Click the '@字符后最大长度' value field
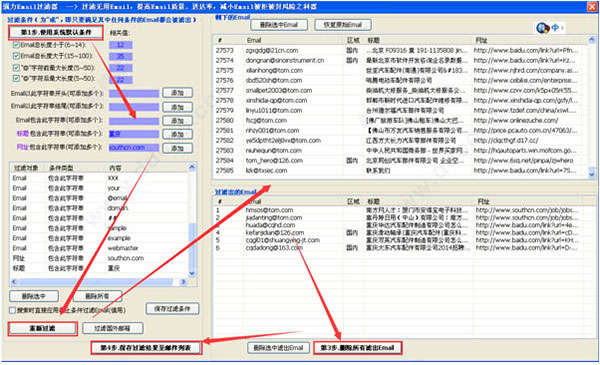Viewport: 600px width, 365px height. point(121,80)
